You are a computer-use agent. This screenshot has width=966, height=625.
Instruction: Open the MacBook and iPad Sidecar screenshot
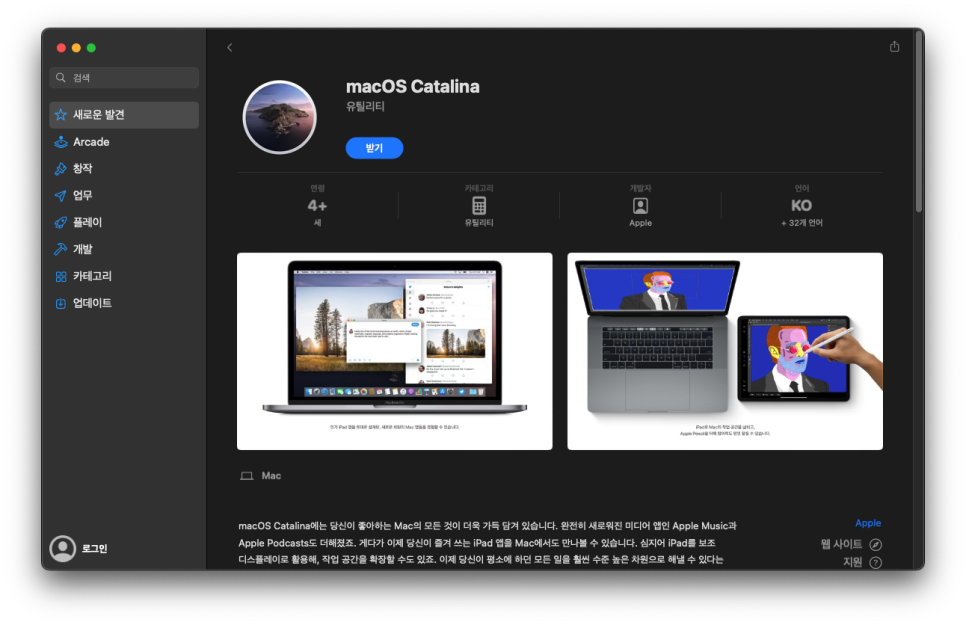click(x=725, y=351)
